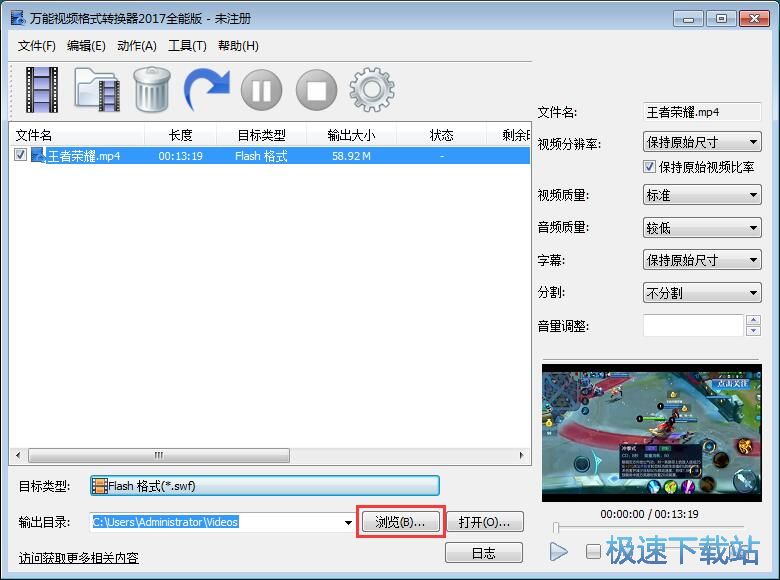
Task: Close the converter window
Action: click(x=754, y=19)
